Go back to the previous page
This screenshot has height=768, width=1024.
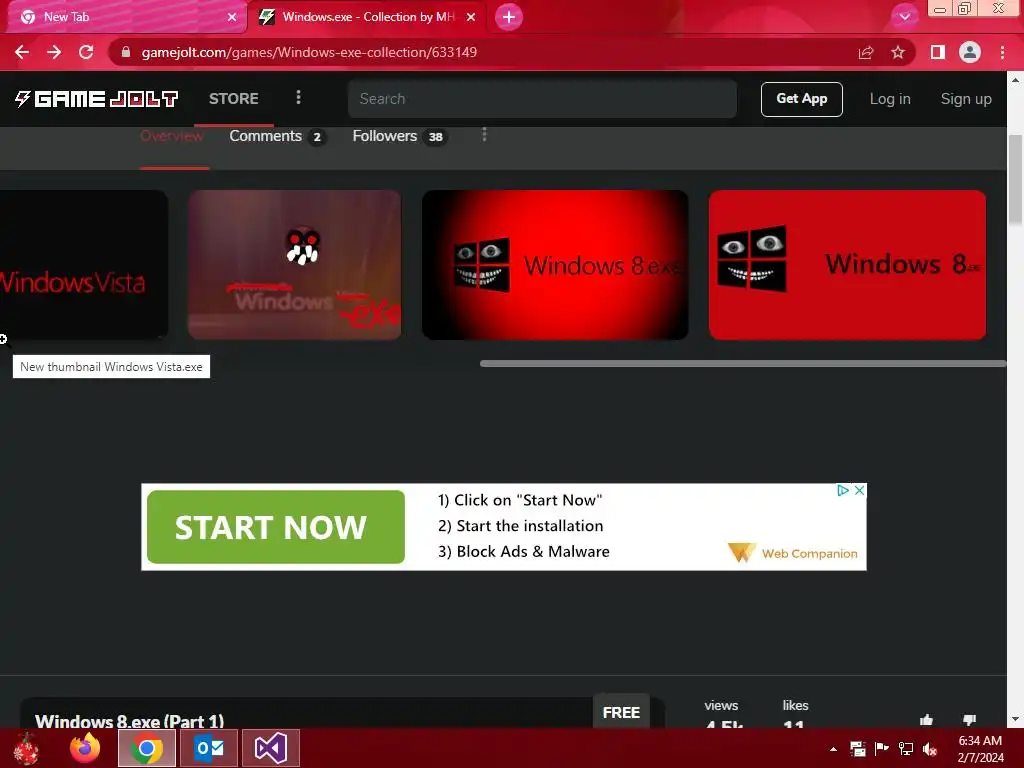pos(22,52)
